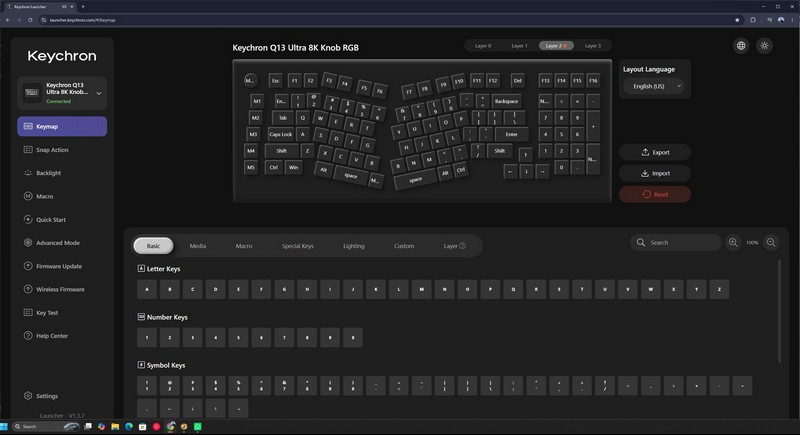800x435 pixels.
Task: Select the Basic keycode tab
Action: pos(153,246)
